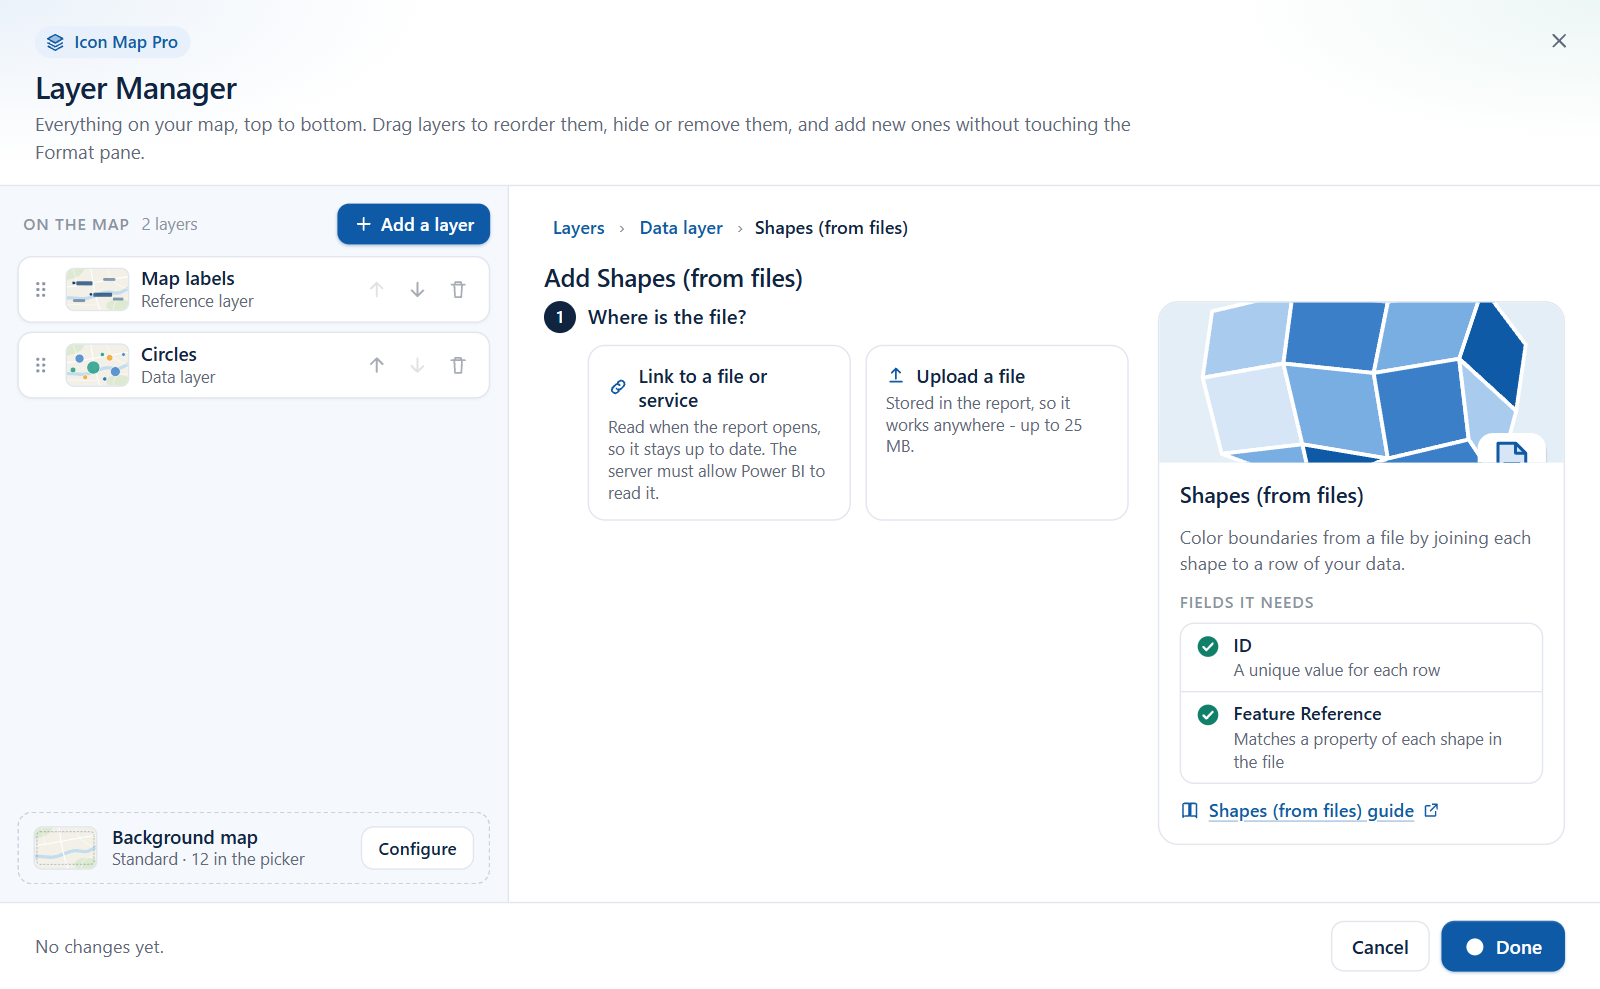Move Map labels layer down
Viewport: 1600px width, 989px height.
[417, 289]
